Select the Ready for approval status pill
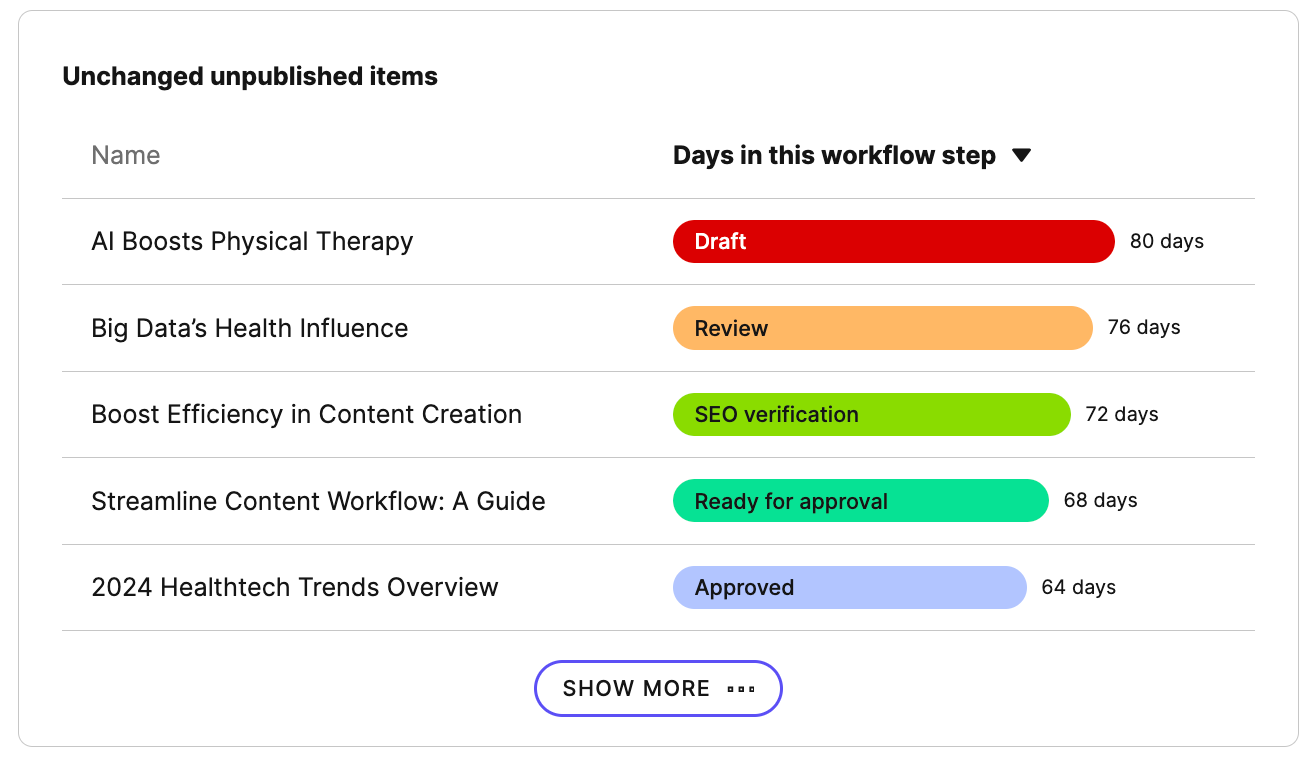This screenshot has width=1312, height=768. [860, 501]
